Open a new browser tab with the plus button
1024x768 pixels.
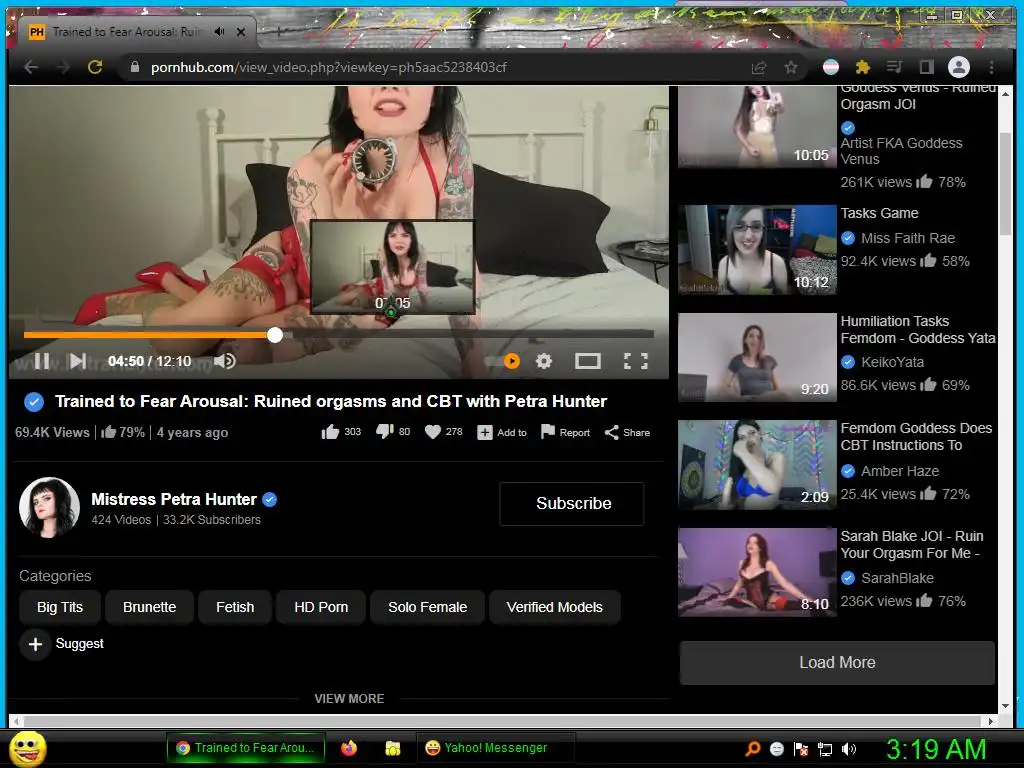279,31
